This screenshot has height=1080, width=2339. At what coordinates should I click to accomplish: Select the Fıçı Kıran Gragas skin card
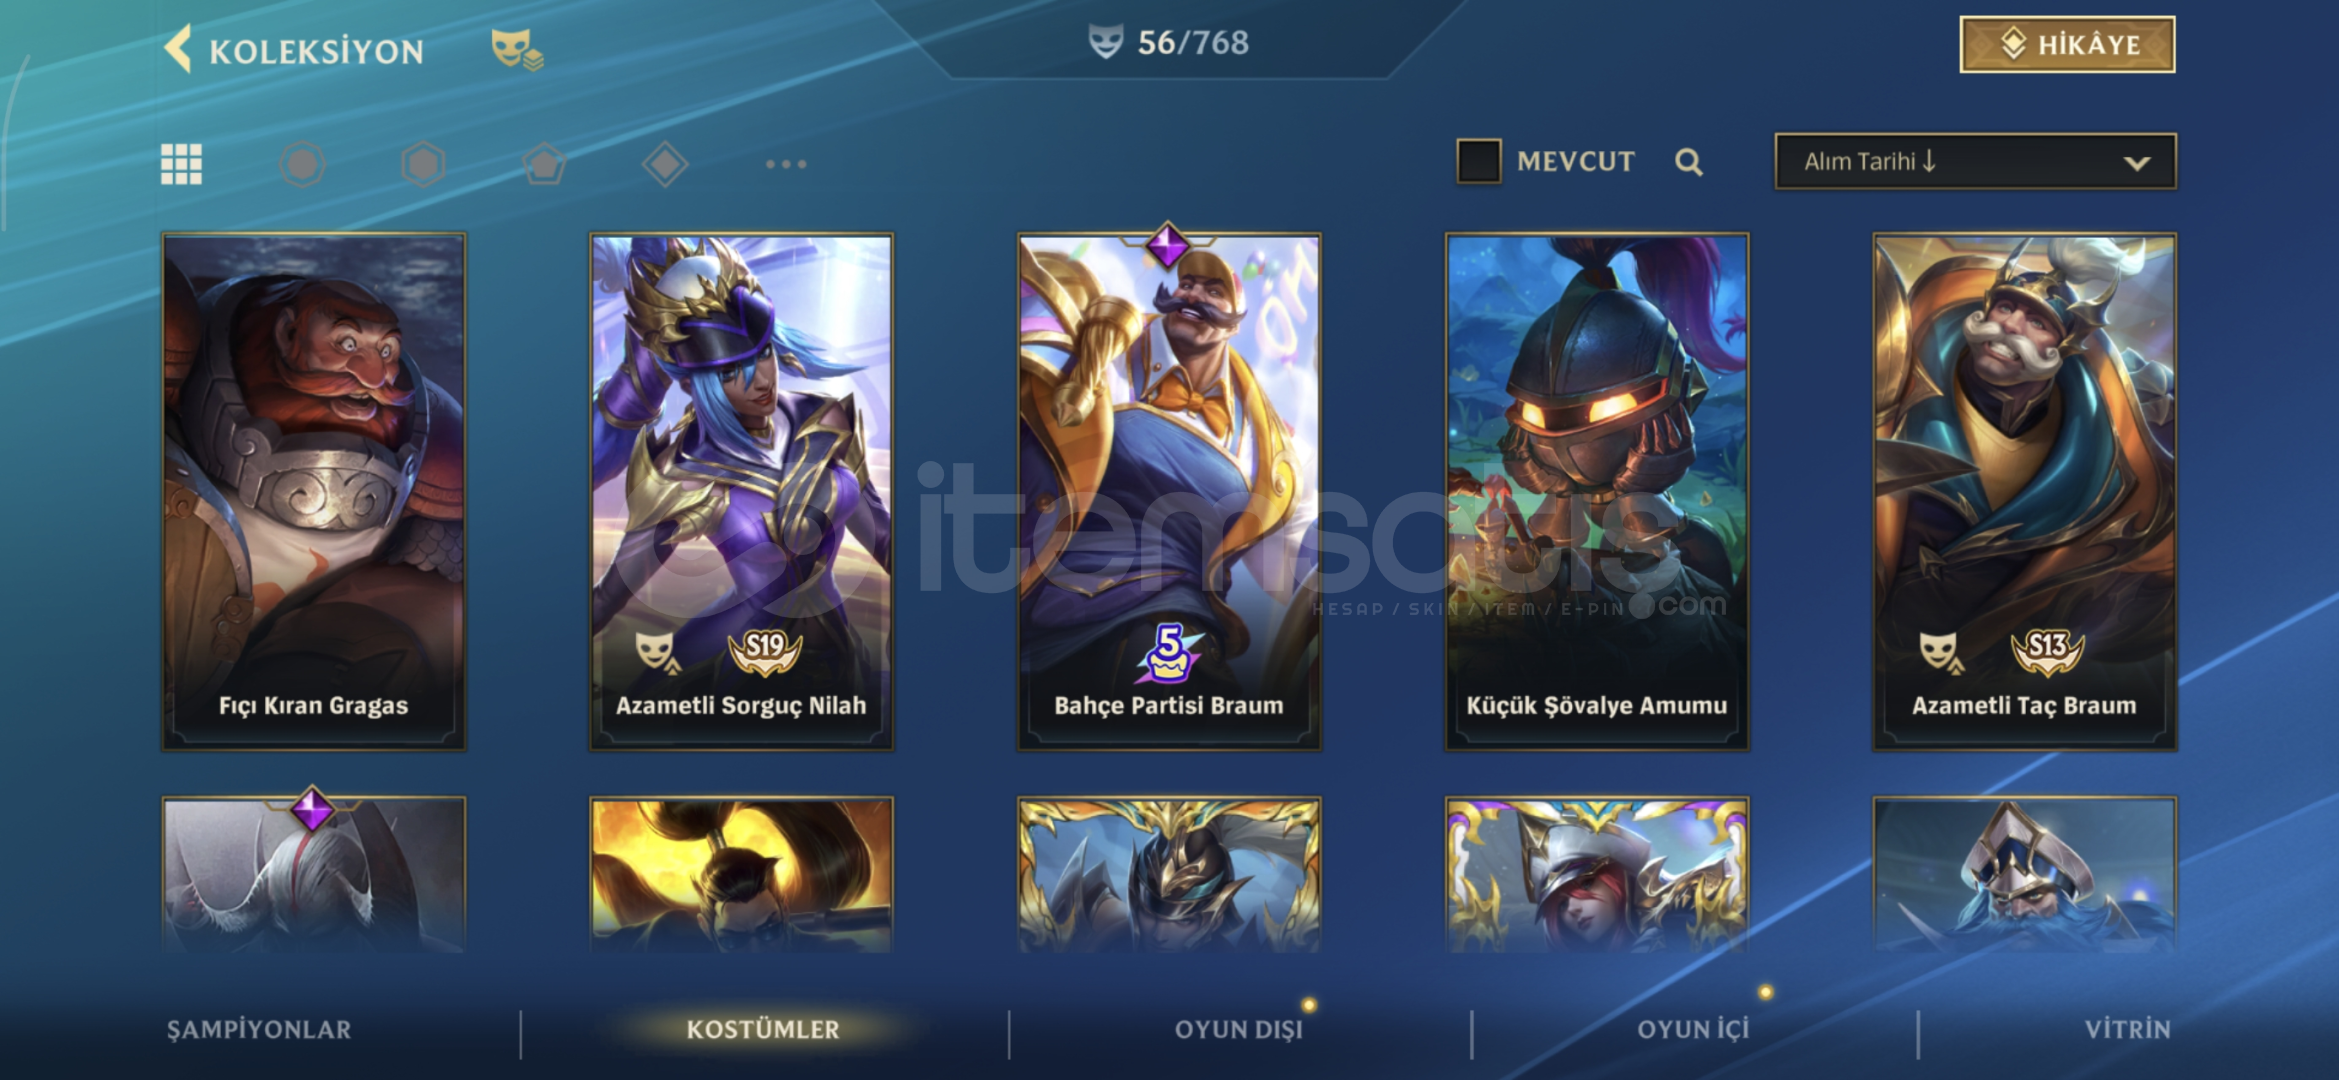(314, 492)
